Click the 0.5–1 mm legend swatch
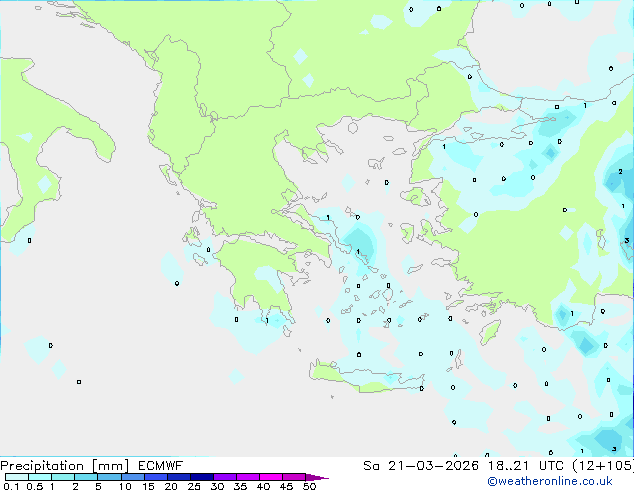 pos(40,477)
